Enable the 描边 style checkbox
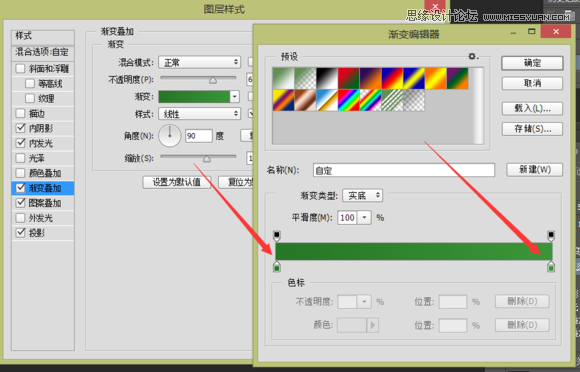580x372 pixels. click(20, 113)
